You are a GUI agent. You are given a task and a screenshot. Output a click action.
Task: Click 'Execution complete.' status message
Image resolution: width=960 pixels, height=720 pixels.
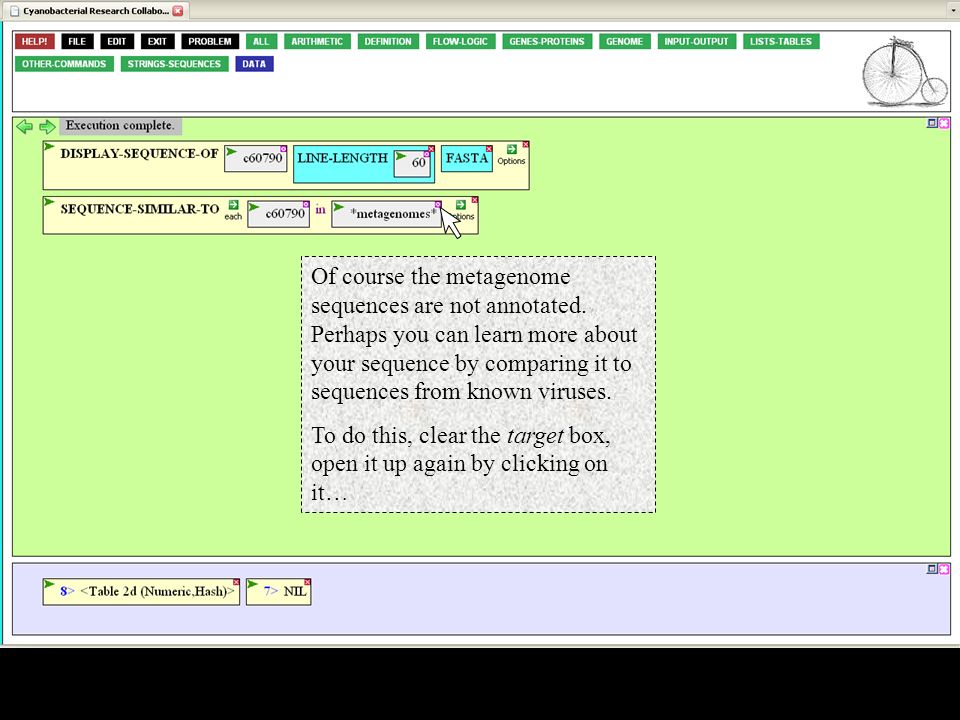[120, 126]
